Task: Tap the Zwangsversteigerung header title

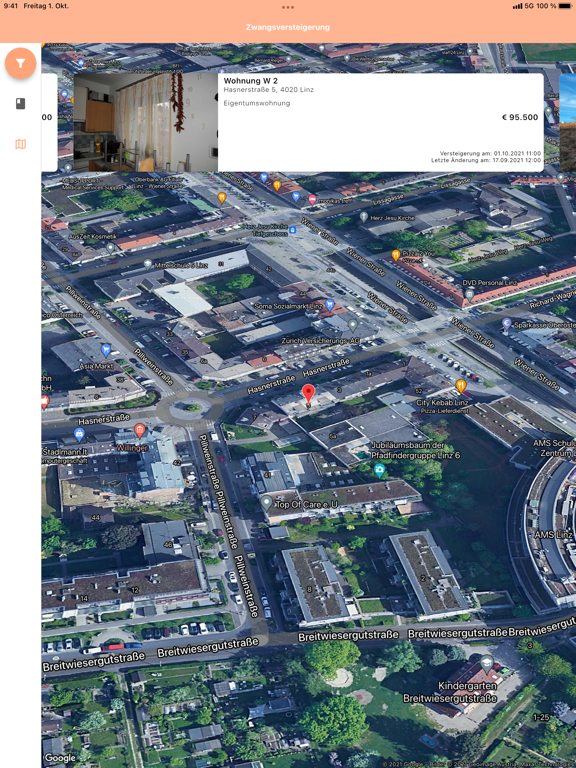Action: [x=288, y=27]
